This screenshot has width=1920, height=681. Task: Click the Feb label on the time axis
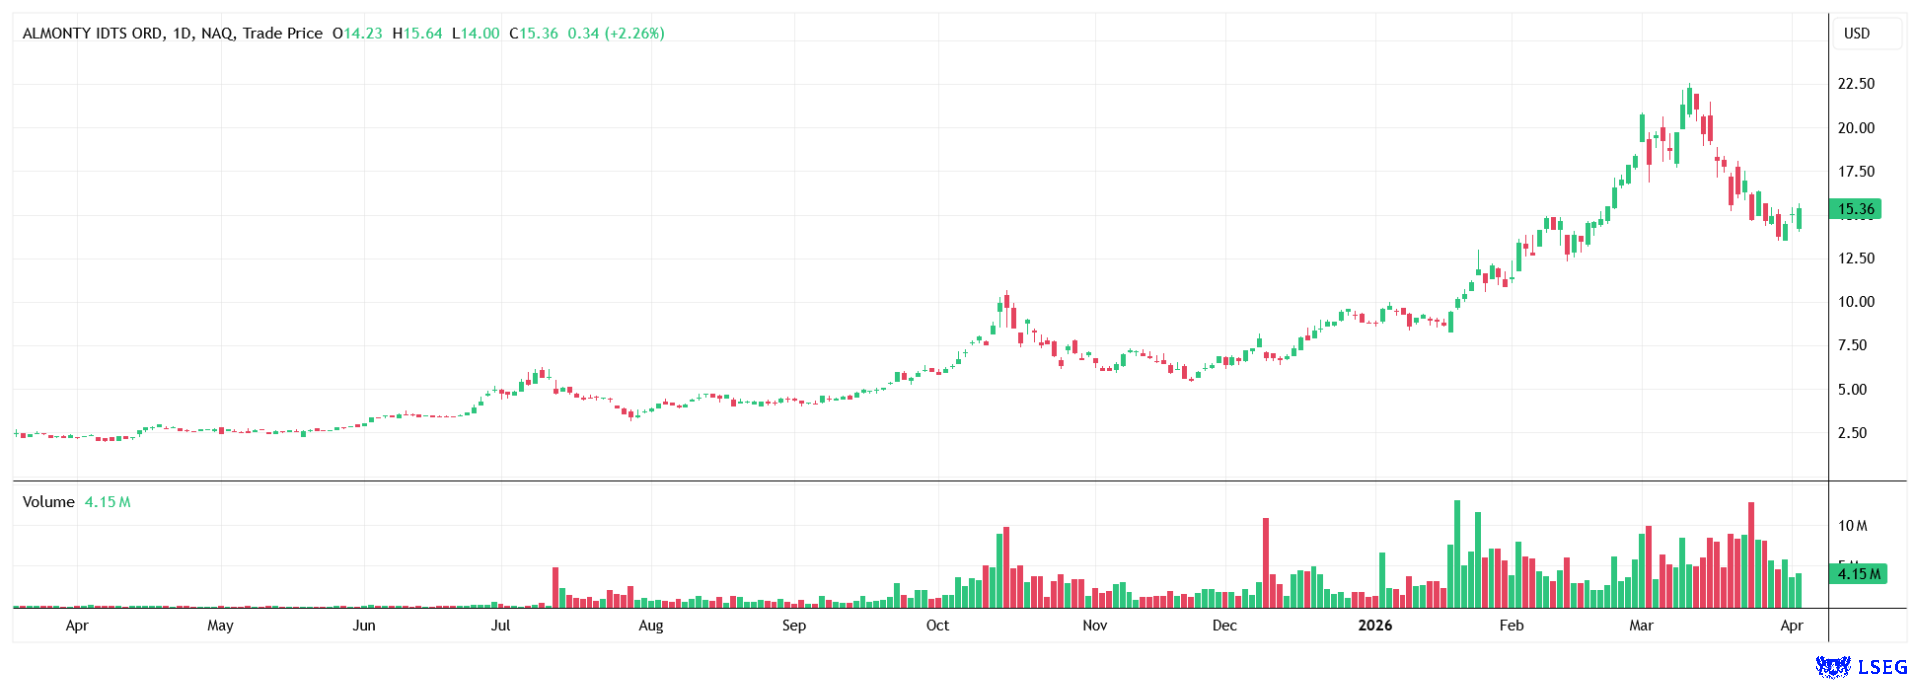[x=1511, y=625]
